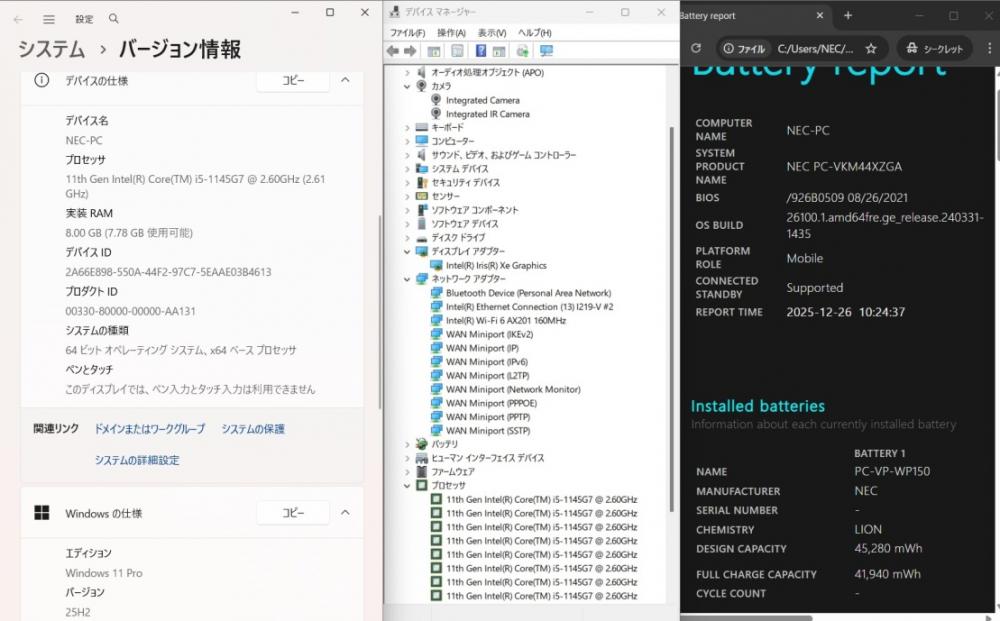Toggle the console tree toolbar icon
Screen dimensions: 1000x621
pyautogui.click(x=434, y=51)
